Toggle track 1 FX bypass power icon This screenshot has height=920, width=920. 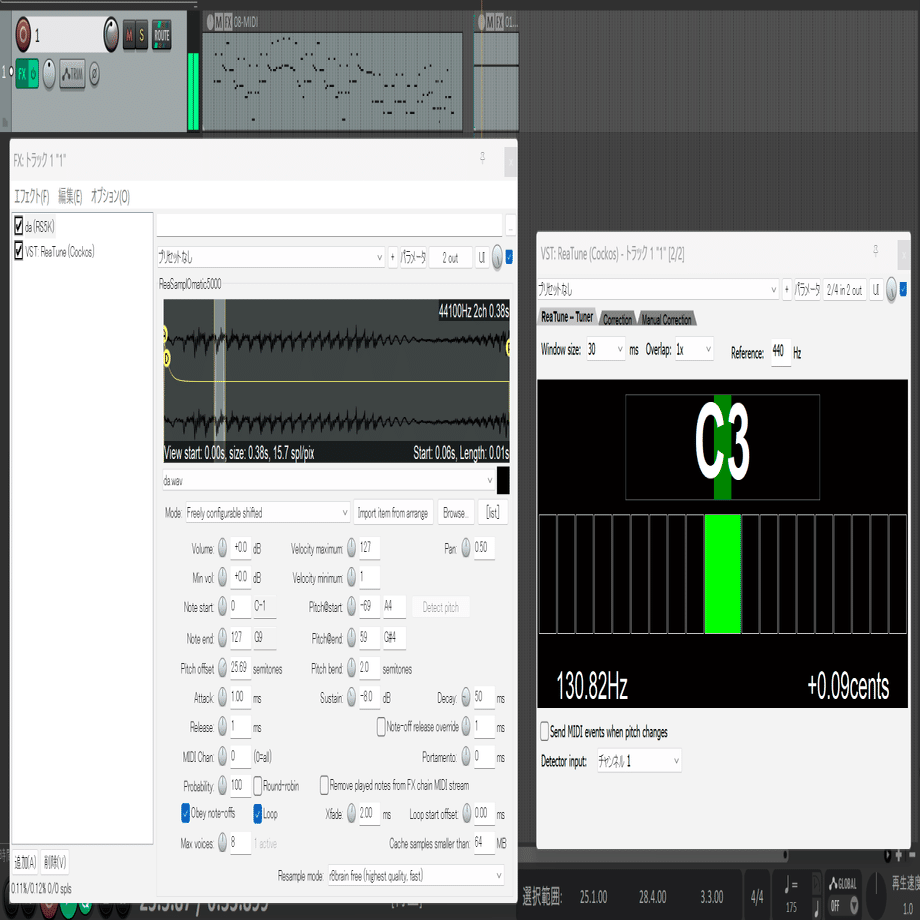click(33, 74)
